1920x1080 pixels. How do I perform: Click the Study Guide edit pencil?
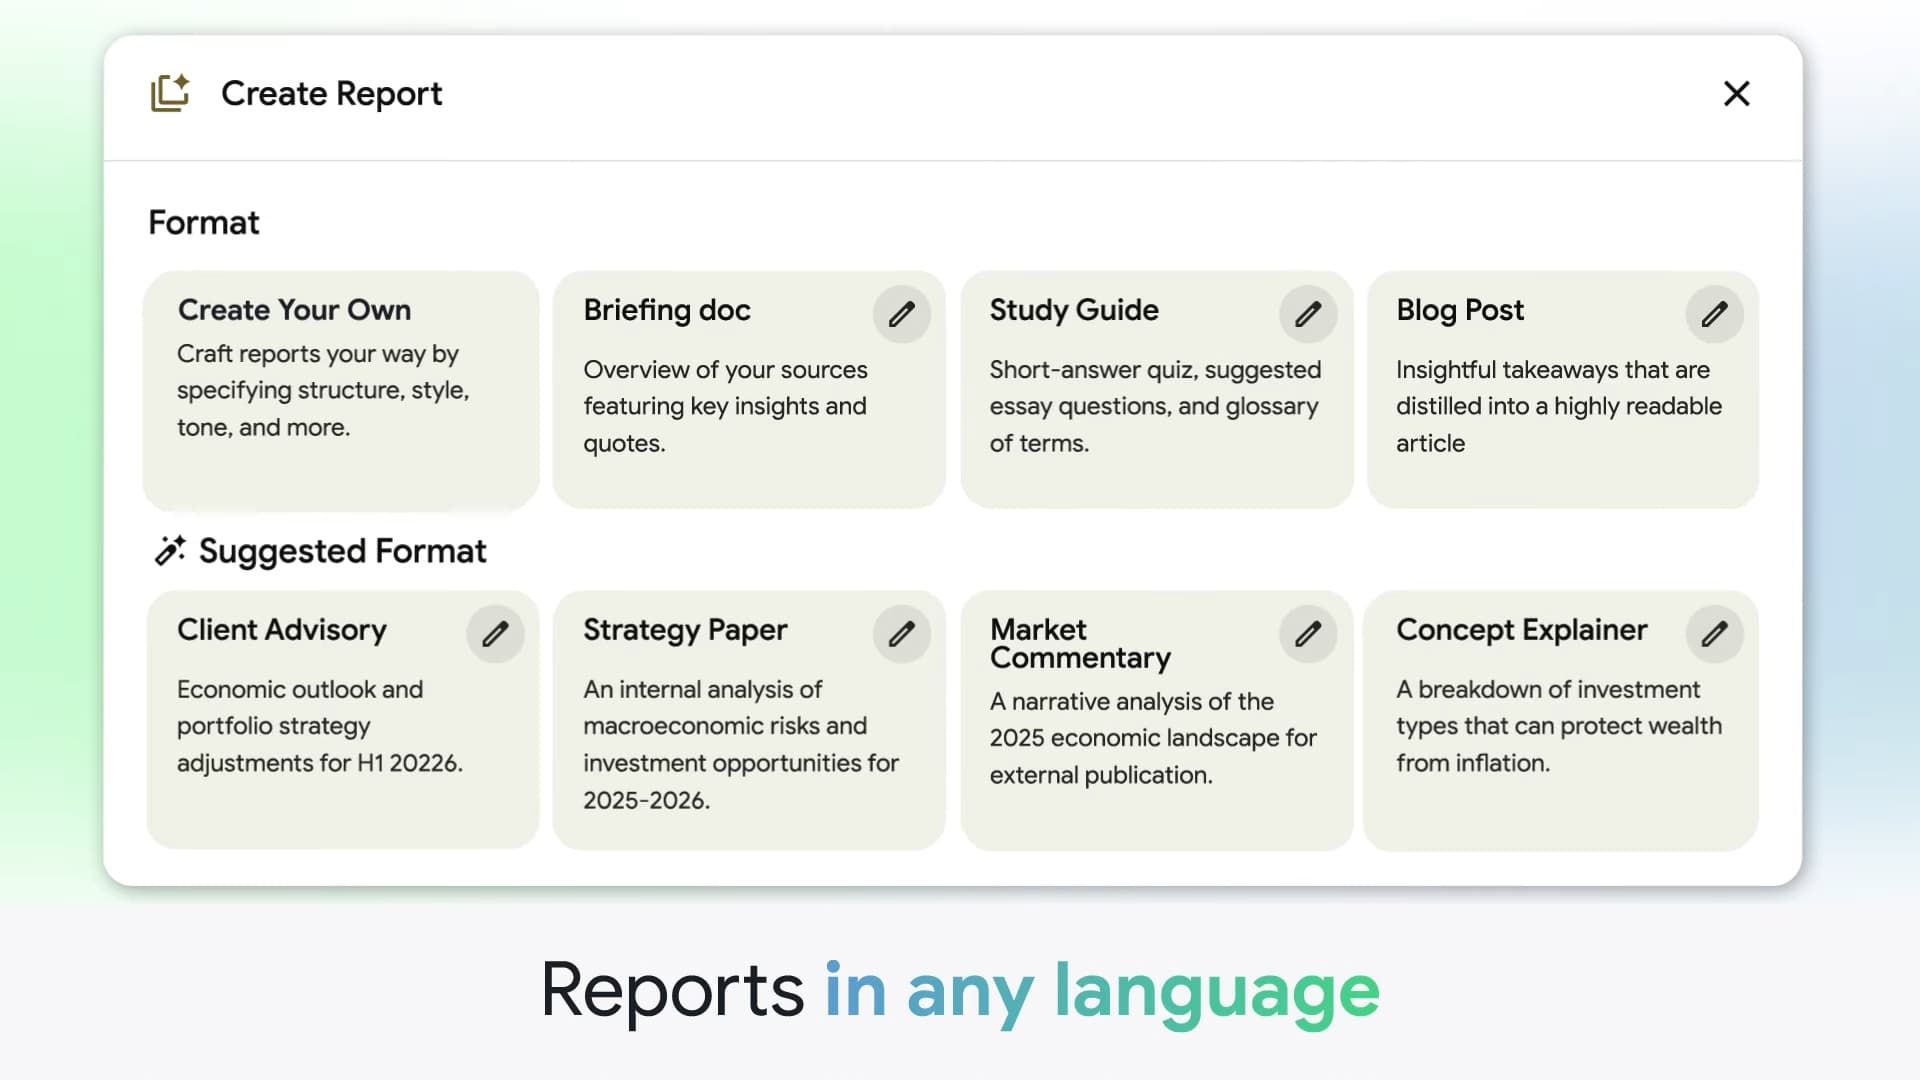coord(1308,314)
